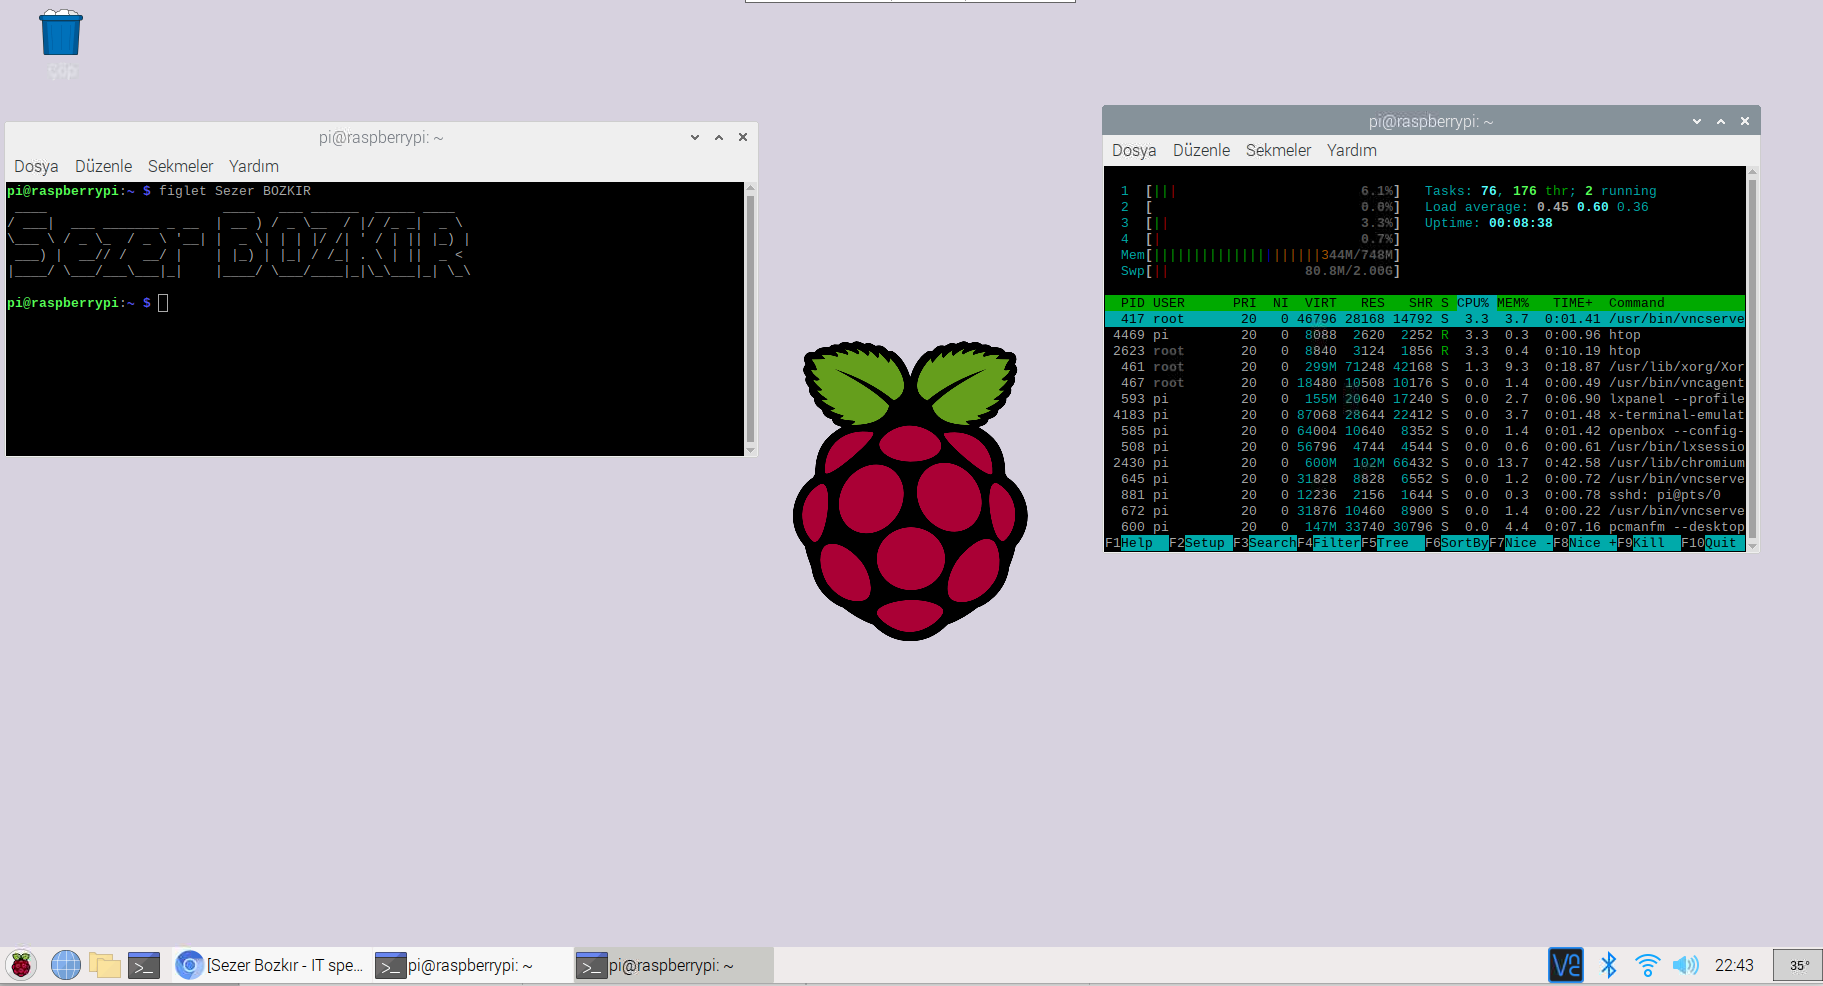Viewport: 1823px width, 986px height.
Task: Click F2 Setup in htop footer
Action: [1200, 543]
